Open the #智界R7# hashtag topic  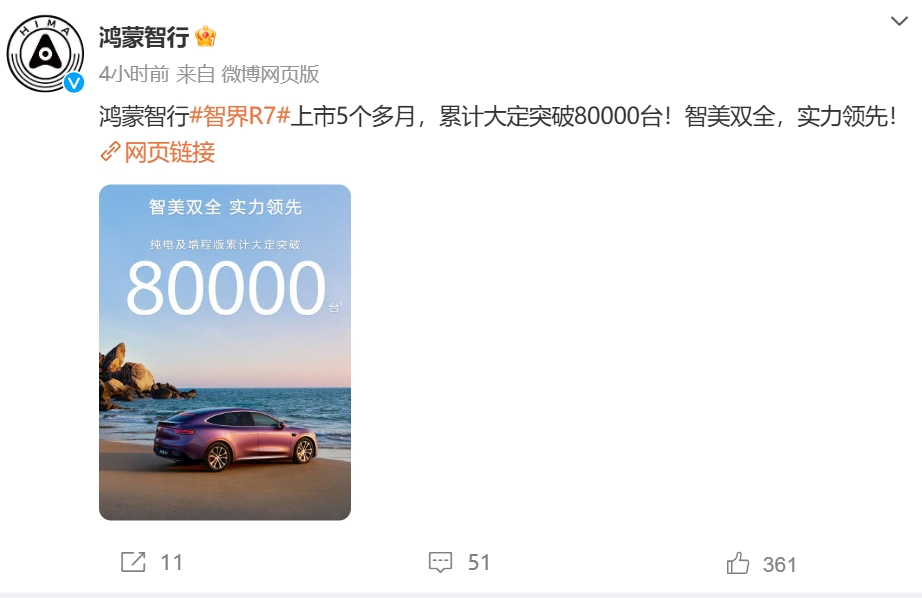(x=240, y=116)
